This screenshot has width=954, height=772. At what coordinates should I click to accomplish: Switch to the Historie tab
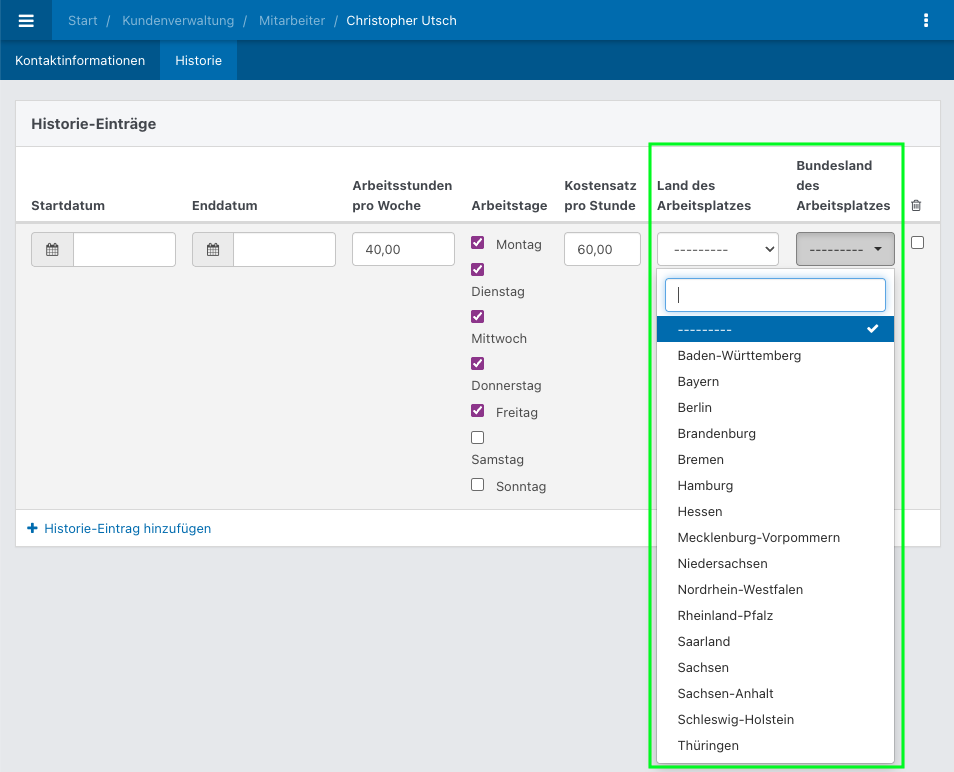tap(197, 60)
